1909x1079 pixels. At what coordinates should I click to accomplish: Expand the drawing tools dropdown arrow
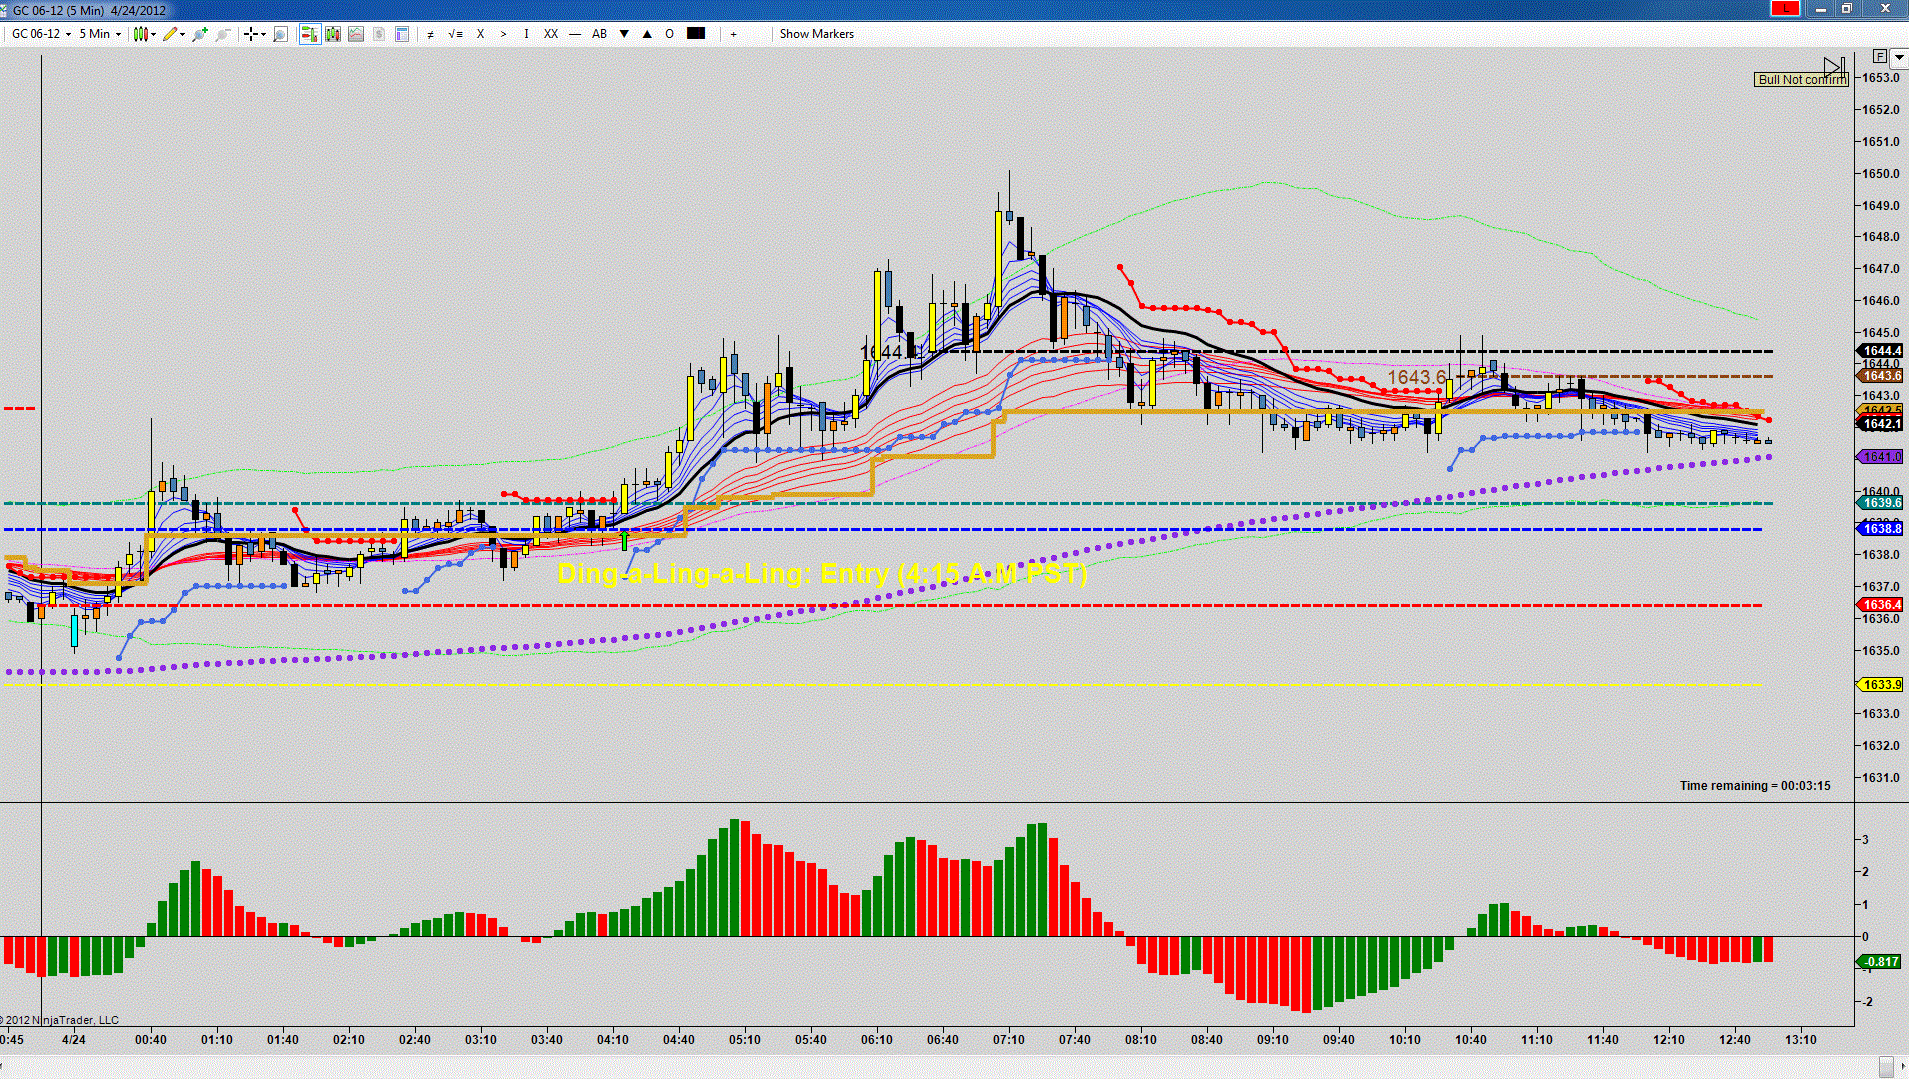click(182, 34)
